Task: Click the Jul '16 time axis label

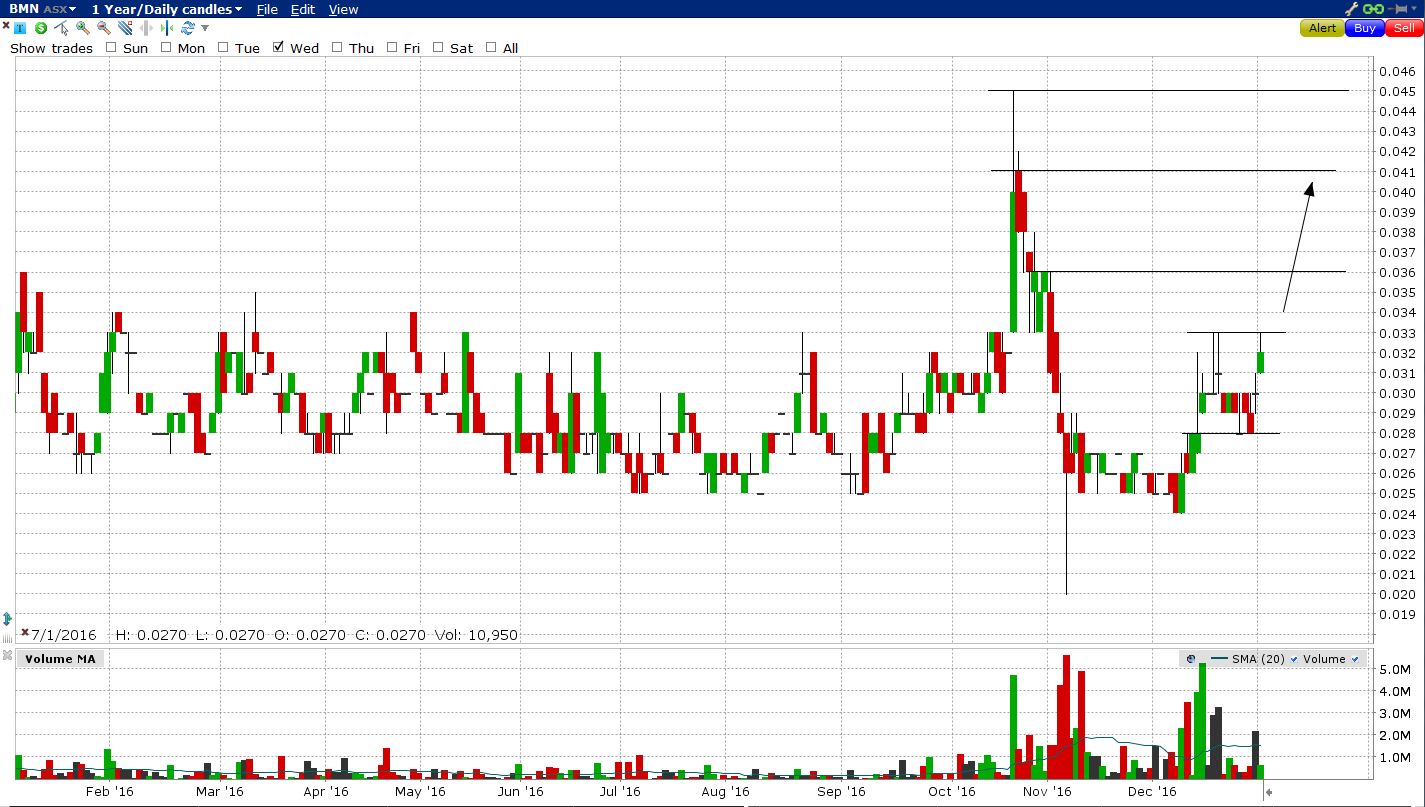Action: point(619,792)
